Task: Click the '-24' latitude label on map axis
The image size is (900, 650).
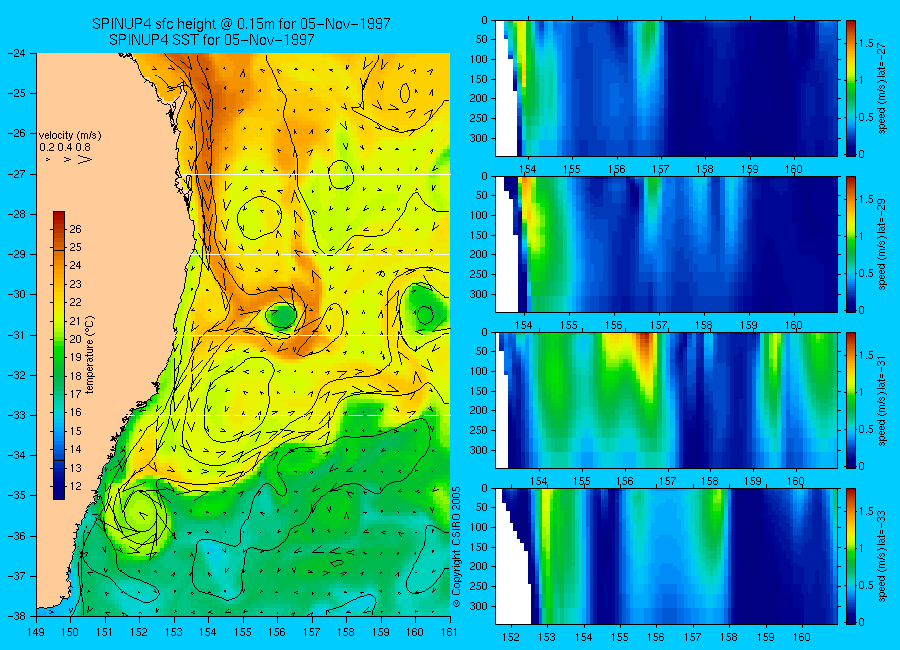Action: [x=18, y=53]
